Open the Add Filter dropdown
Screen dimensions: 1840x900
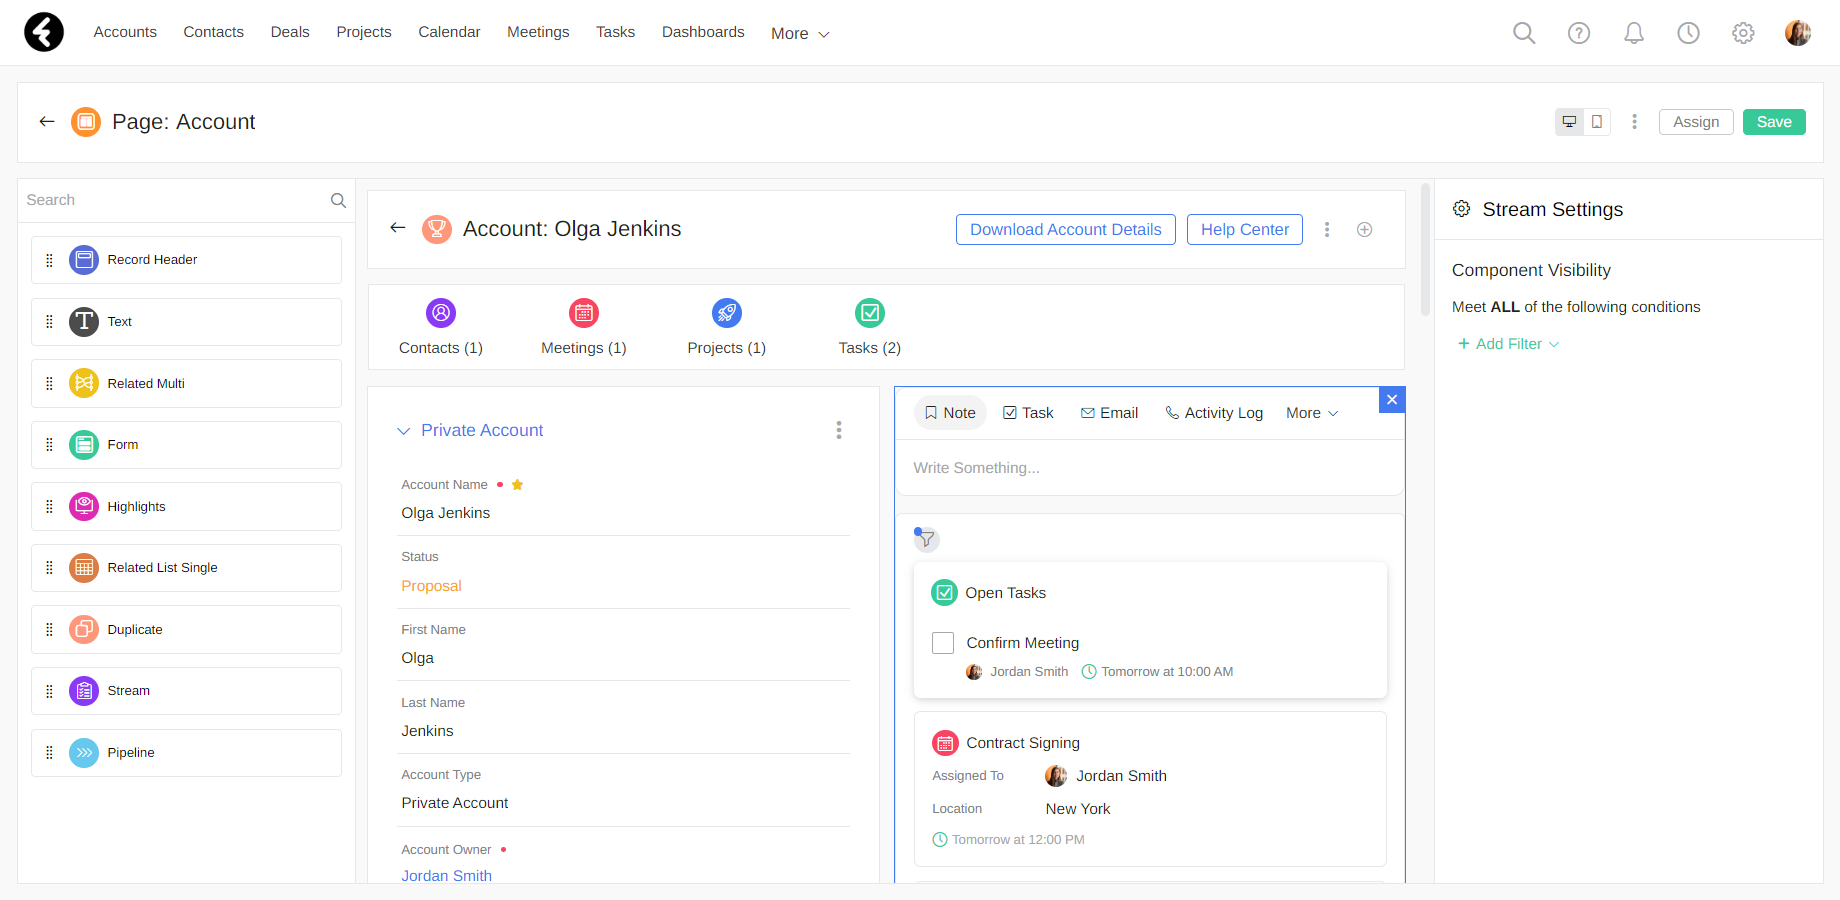[1508, 344]
